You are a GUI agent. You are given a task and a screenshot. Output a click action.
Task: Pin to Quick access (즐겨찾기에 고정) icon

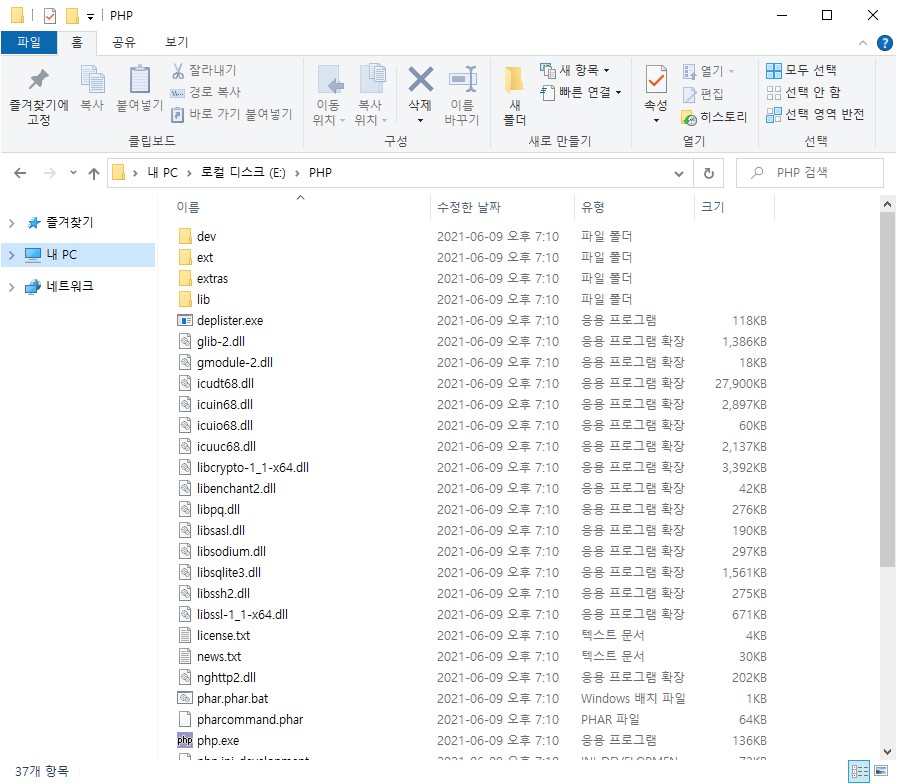(x=38, y=80)
